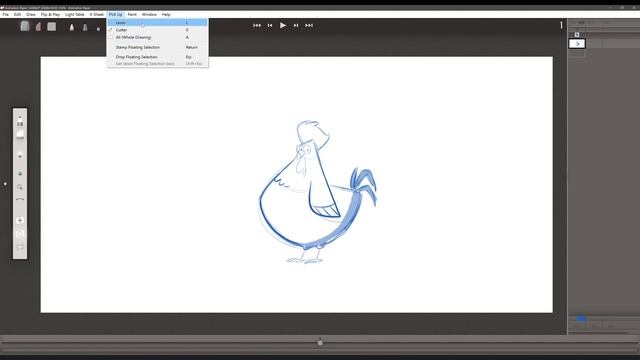Step back one frame
Image resolution: width=640 pixels, height=360 pixels.
coord(270,25)
